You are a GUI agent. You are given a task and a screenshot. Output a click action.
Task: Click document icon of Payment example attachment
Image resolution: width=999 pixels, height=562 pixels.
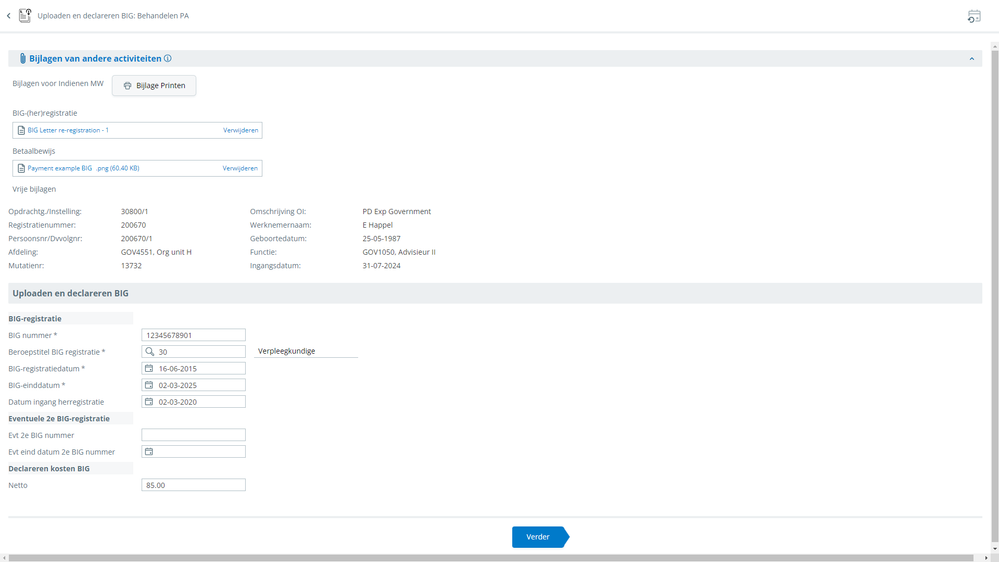[21, 168]
